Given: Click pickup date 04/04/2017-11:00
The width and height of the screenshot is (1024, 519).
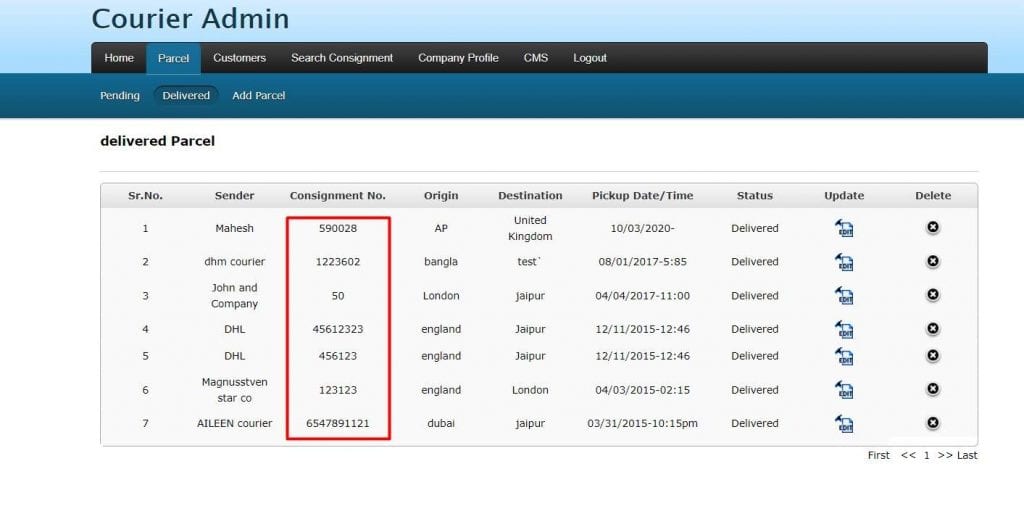Looking at the screenshot, I should coord(643,296).
